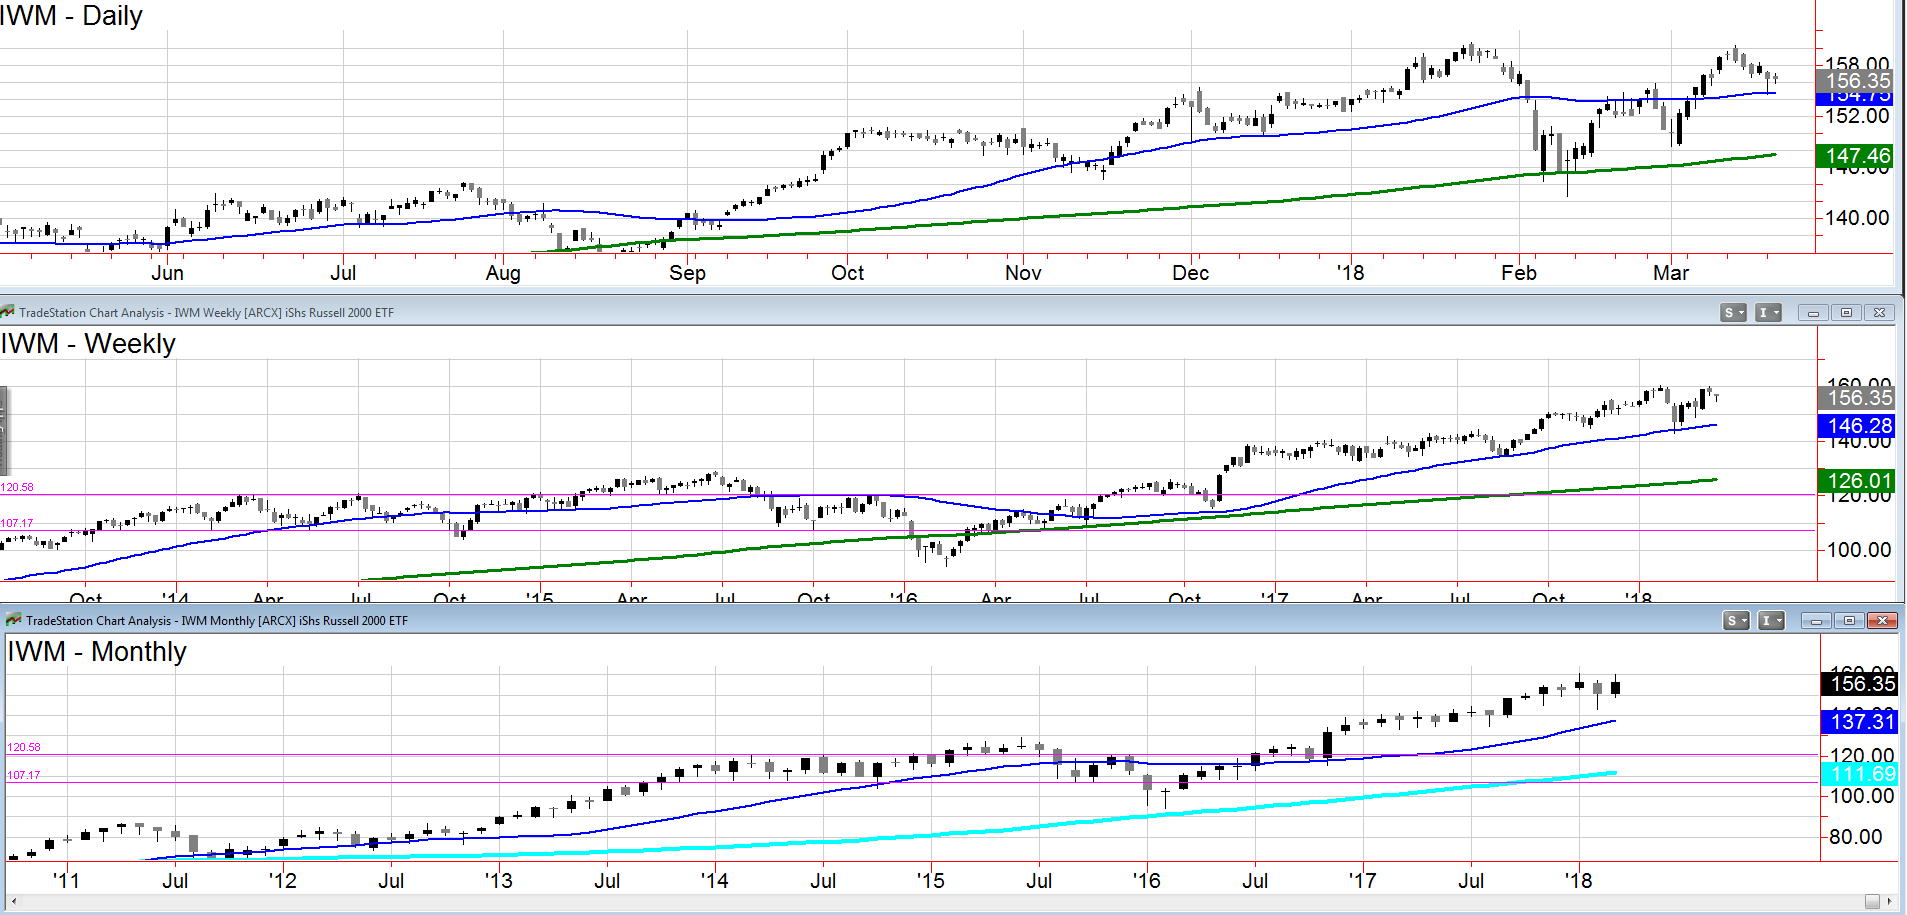Click the 156.35 last price label on Daily chart
Viewport: 1907px width, 915px height.
point(1854,80)
